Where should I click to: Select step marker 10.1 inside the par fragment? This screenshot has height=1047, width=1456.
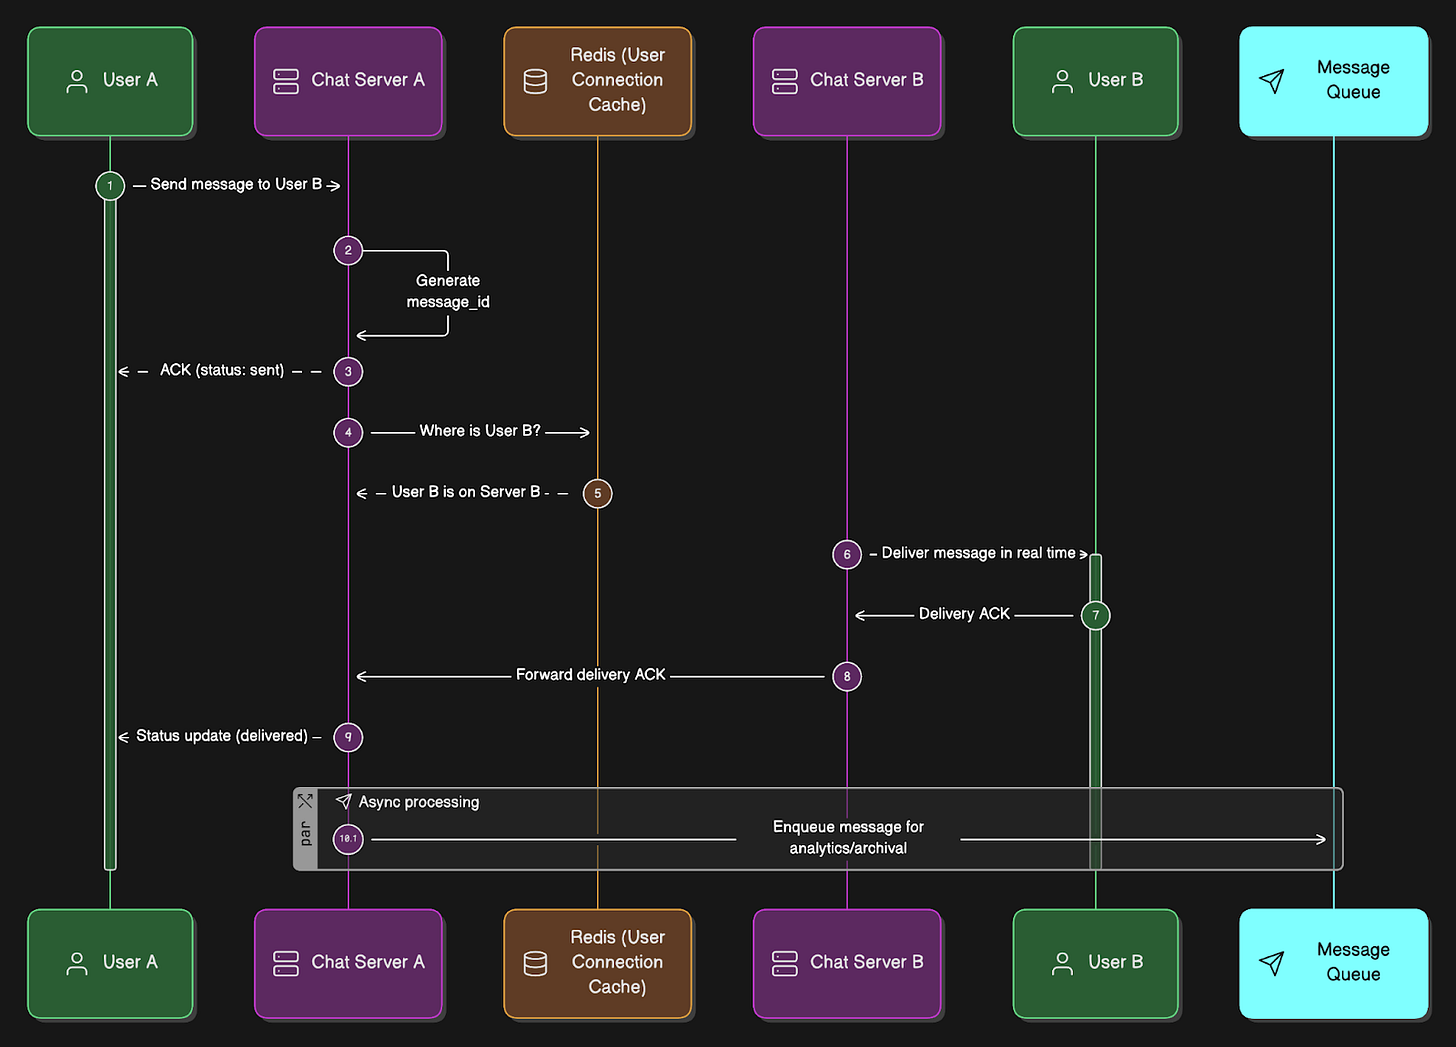point(347,839)
